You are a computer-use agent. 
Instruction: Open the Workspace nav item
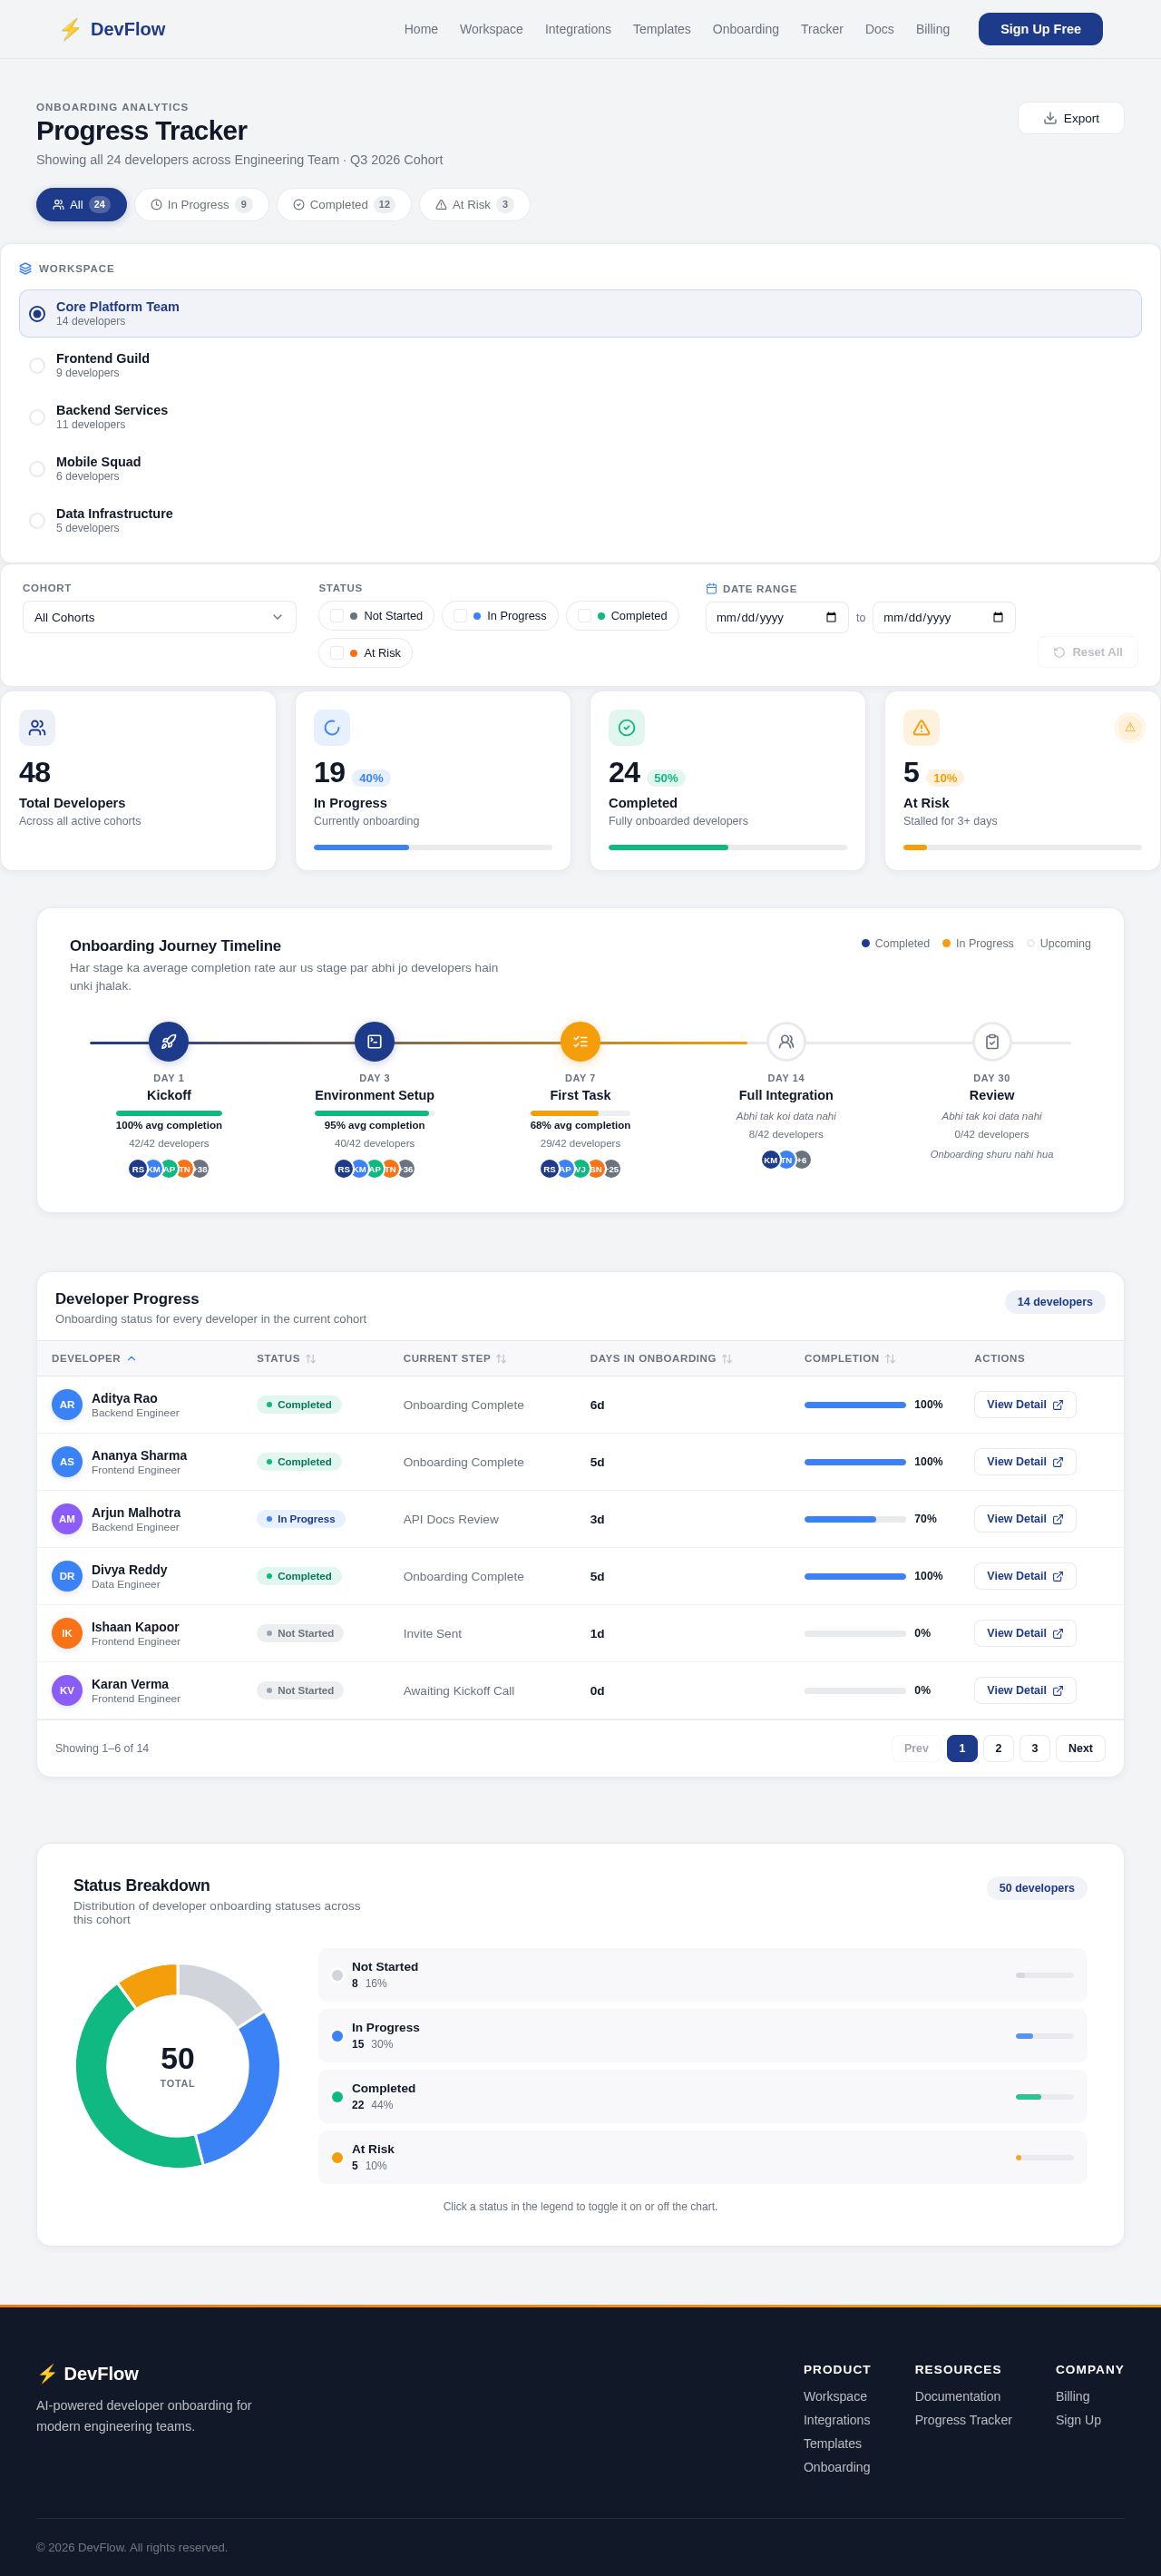coord(491,29)
